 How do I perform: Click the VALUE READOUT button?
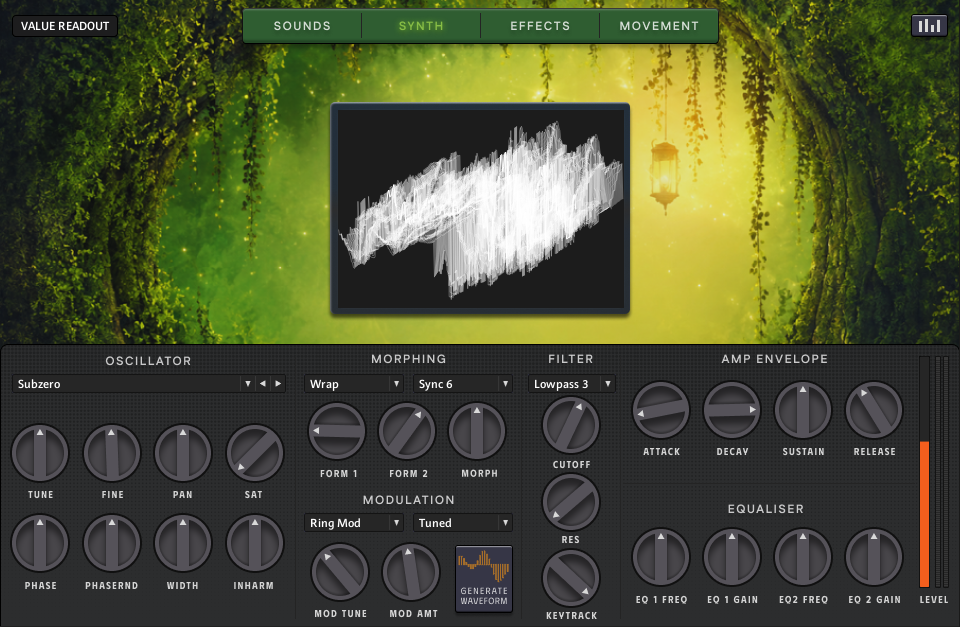coord(65,26)
